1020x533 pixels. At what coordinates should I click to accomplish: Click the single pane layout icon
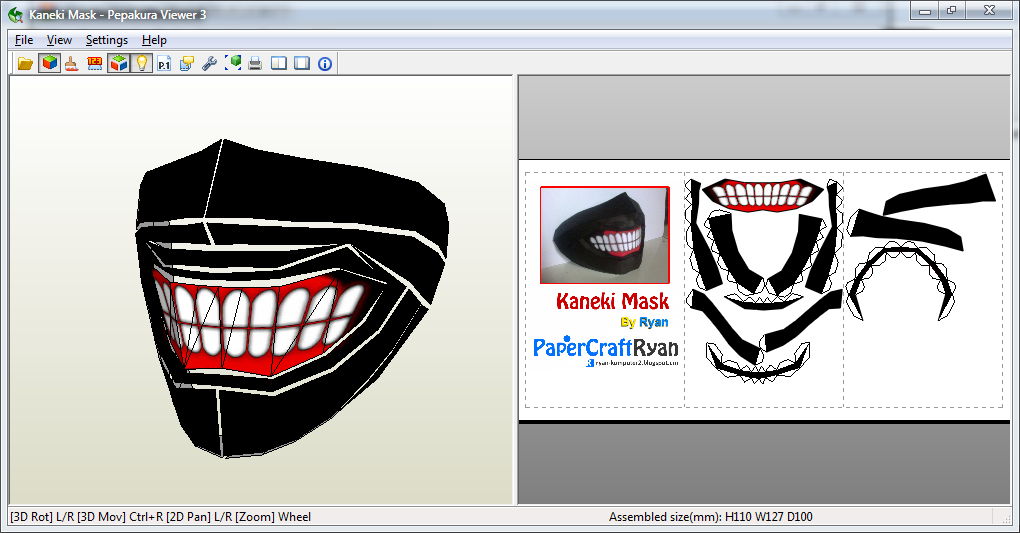coord(302,63)
